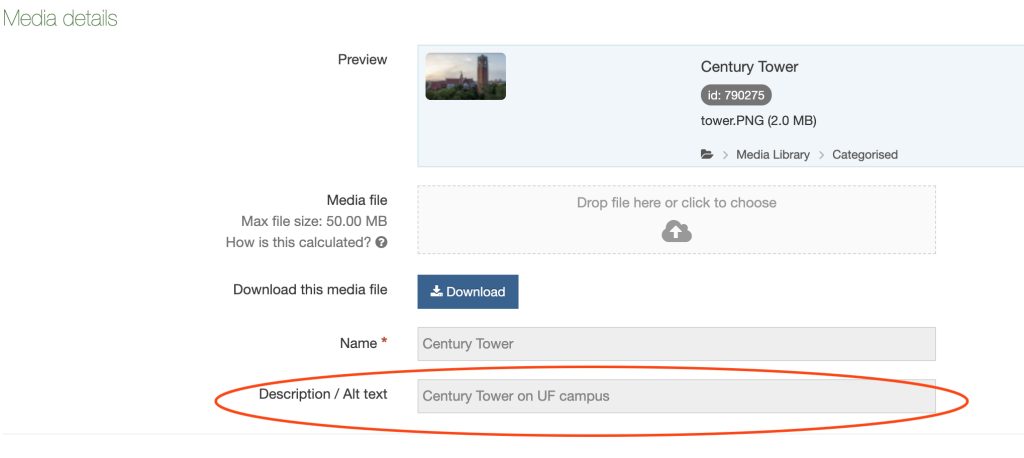Click the cloud upload icon
Viewport: 1024px width, 458px height.
point(676,231)
